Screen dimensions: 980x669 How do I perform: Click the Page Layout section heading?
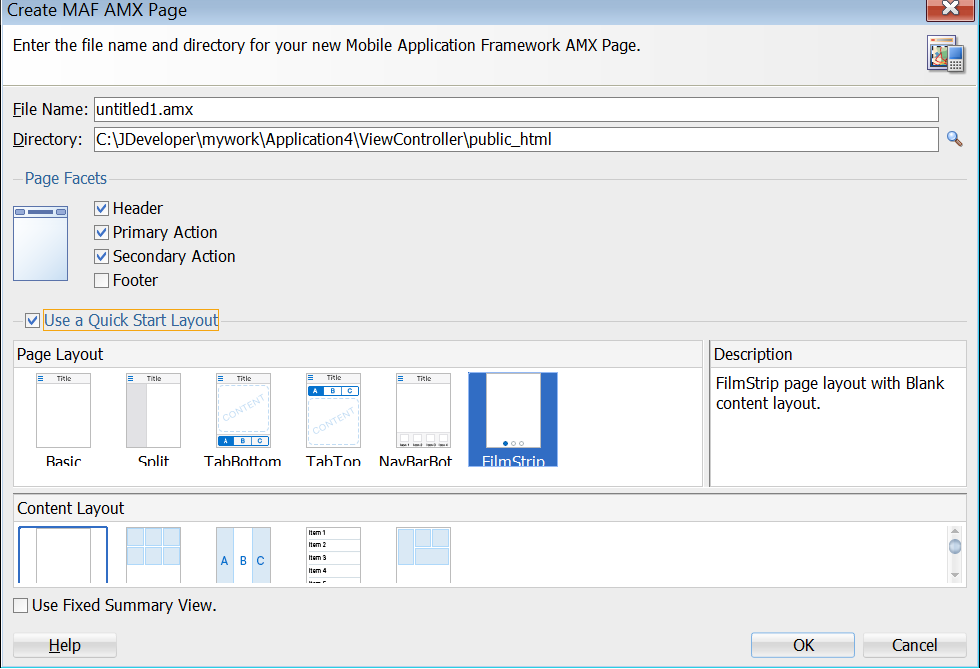[60, 355]
